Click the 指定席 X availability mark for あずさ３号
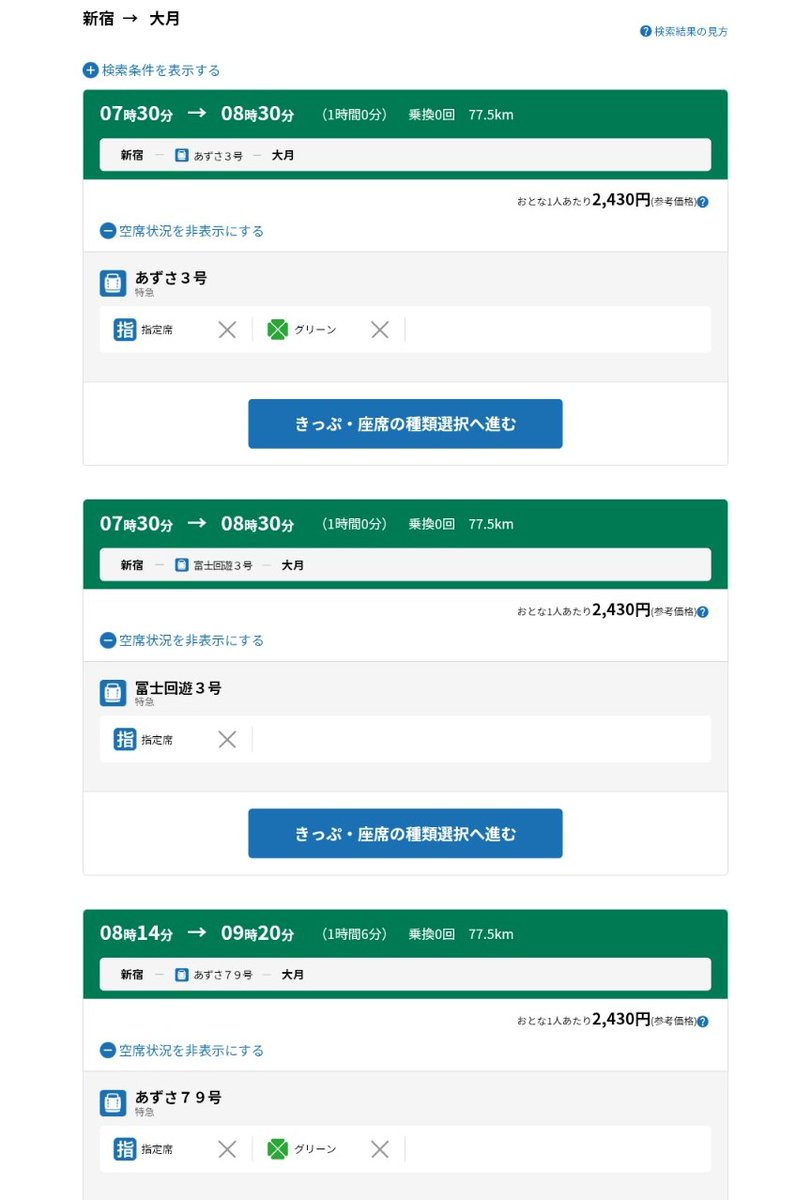This screenshot has width=811, height=1200. (227, 329)
